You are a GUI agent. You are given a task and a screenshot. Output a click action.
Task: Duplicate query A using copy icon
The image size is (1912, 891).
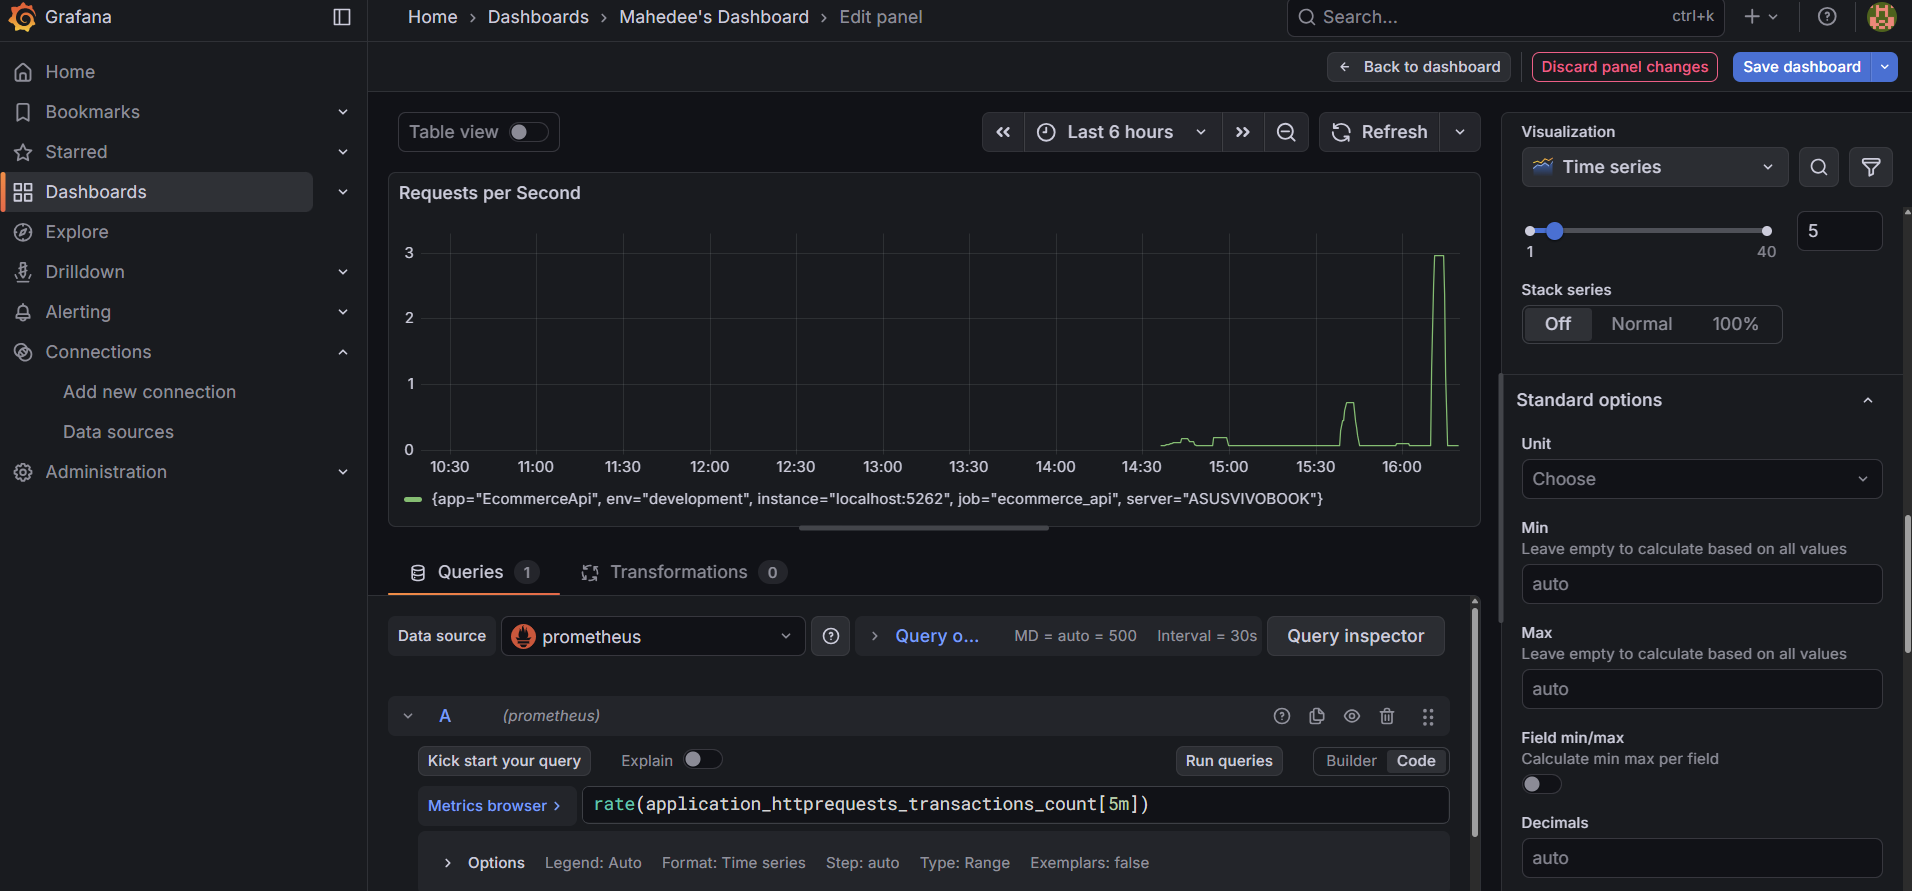coord(1317,716)
